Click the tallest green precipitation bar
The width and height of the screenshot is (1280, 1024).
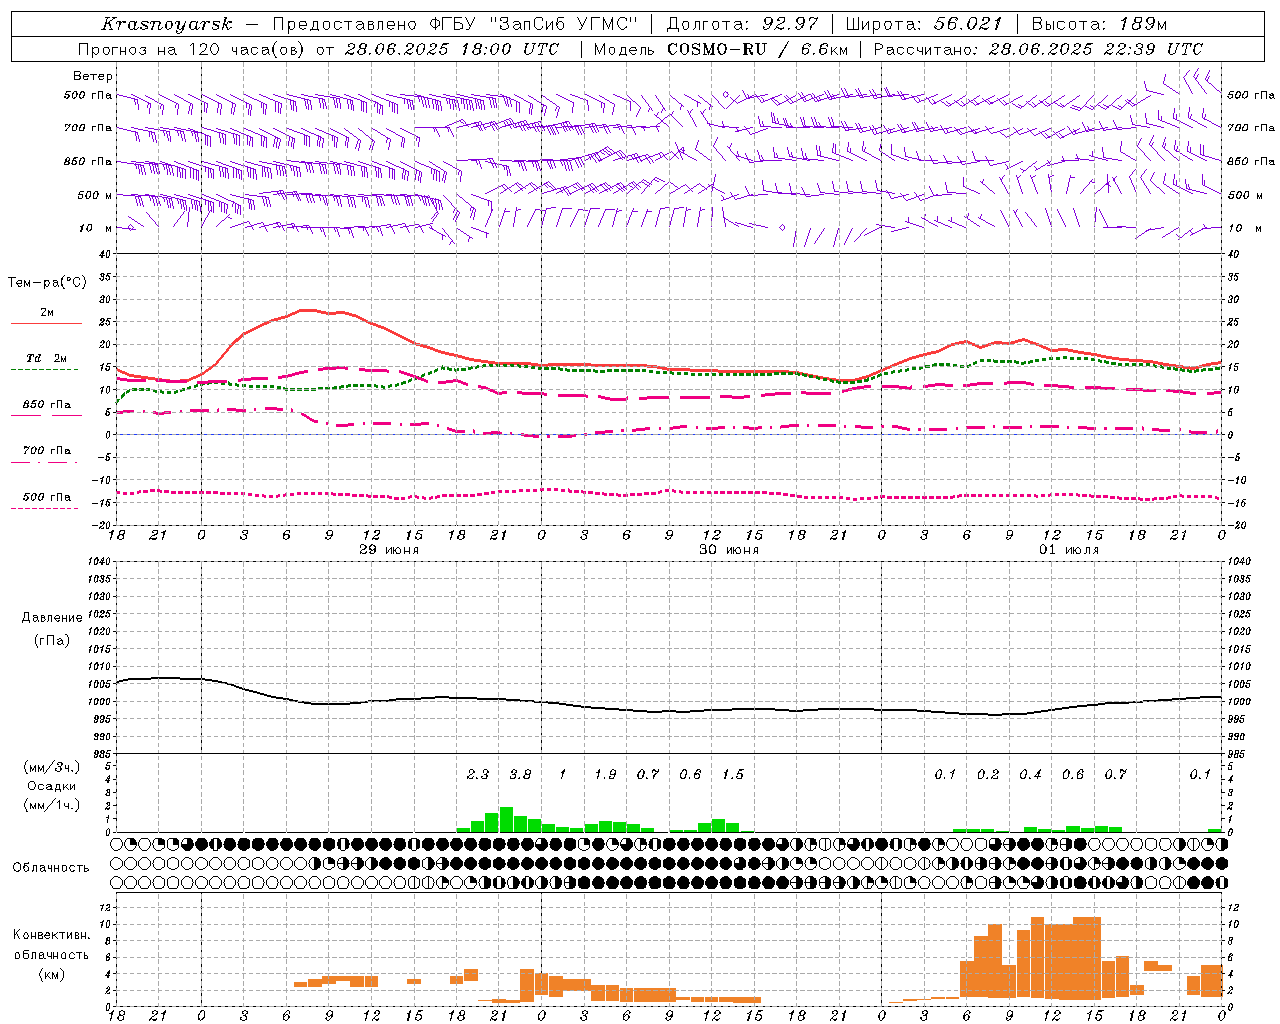point(506,820)
